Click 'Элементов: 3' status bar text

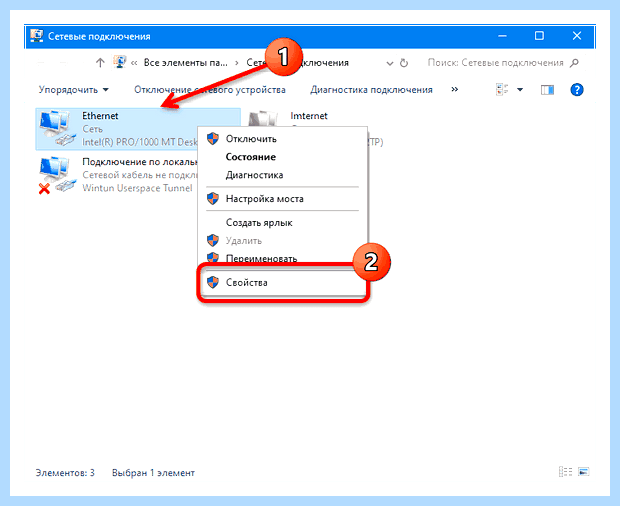tap(65, 473)
